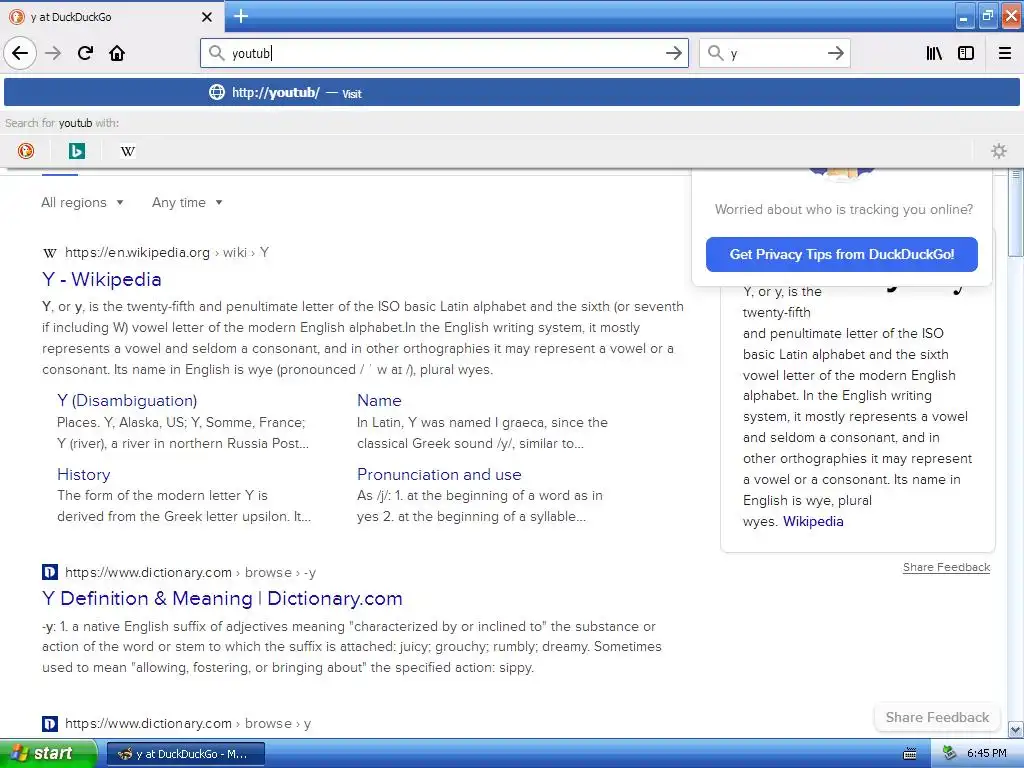
Task: Select the 'y at DuckDuckGo' tab
Action: [112, 17]
